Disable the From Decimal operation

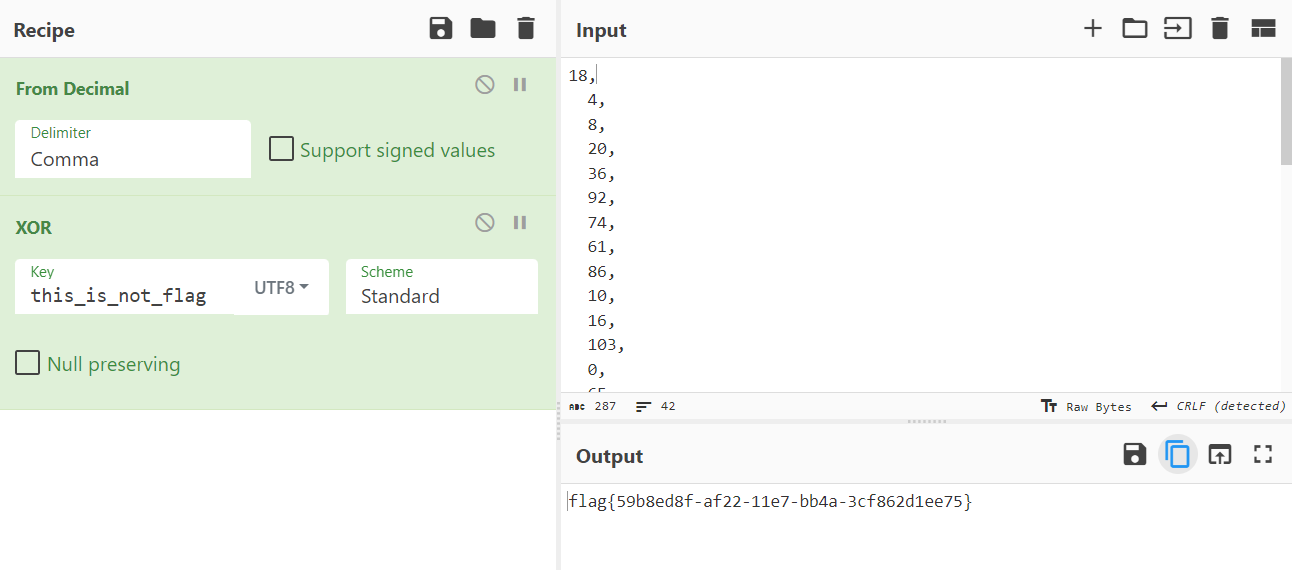click(485, 85)
